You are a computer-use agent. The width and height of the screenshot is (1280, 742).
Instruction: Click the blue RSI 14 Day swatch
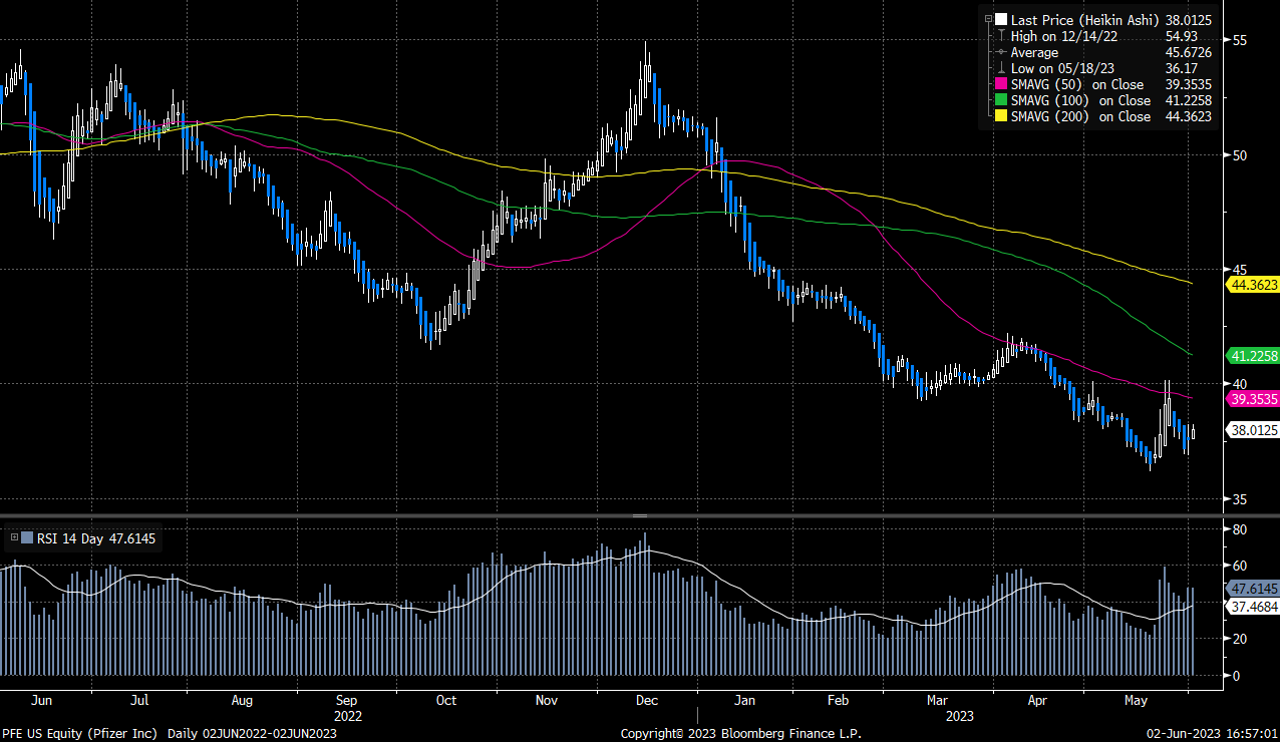pyautogui.click(x=27, y=538)
